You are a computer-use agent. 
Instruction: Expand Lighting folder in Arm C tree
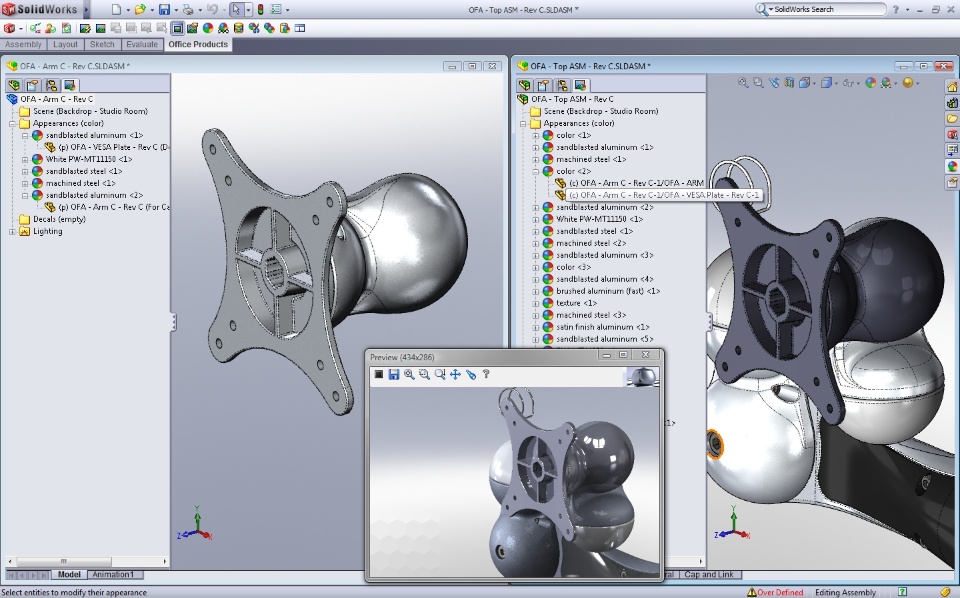(x=12, y=231)
